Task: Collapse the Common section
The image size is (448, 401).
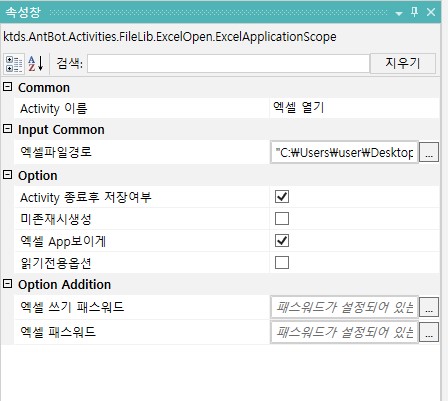Action: (x=7, y=87)
